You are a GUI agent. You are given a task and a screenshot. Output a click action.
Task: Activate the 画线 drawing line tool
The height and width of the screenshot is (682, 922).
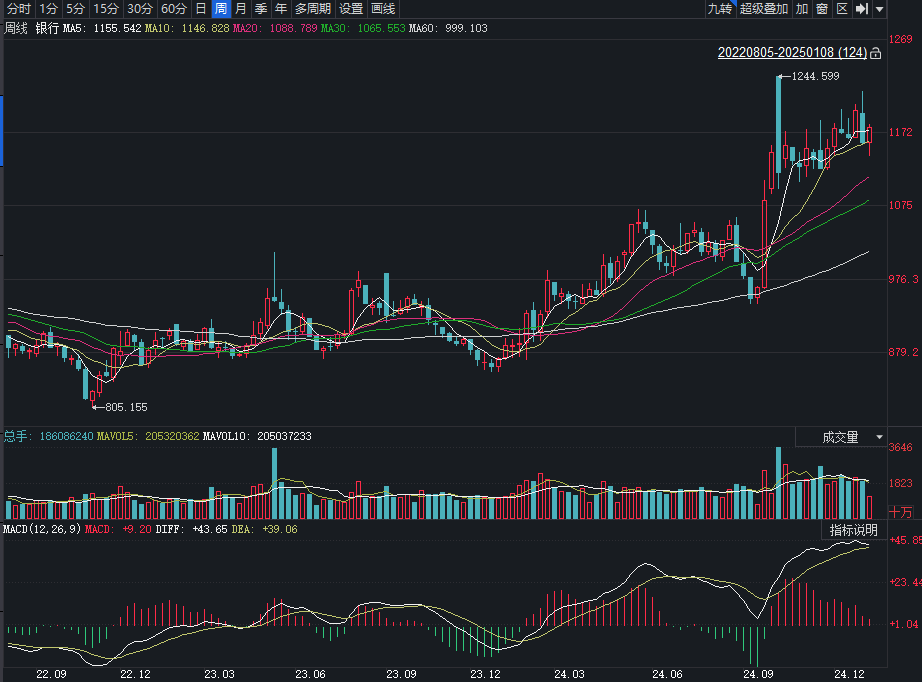[383, 9]
